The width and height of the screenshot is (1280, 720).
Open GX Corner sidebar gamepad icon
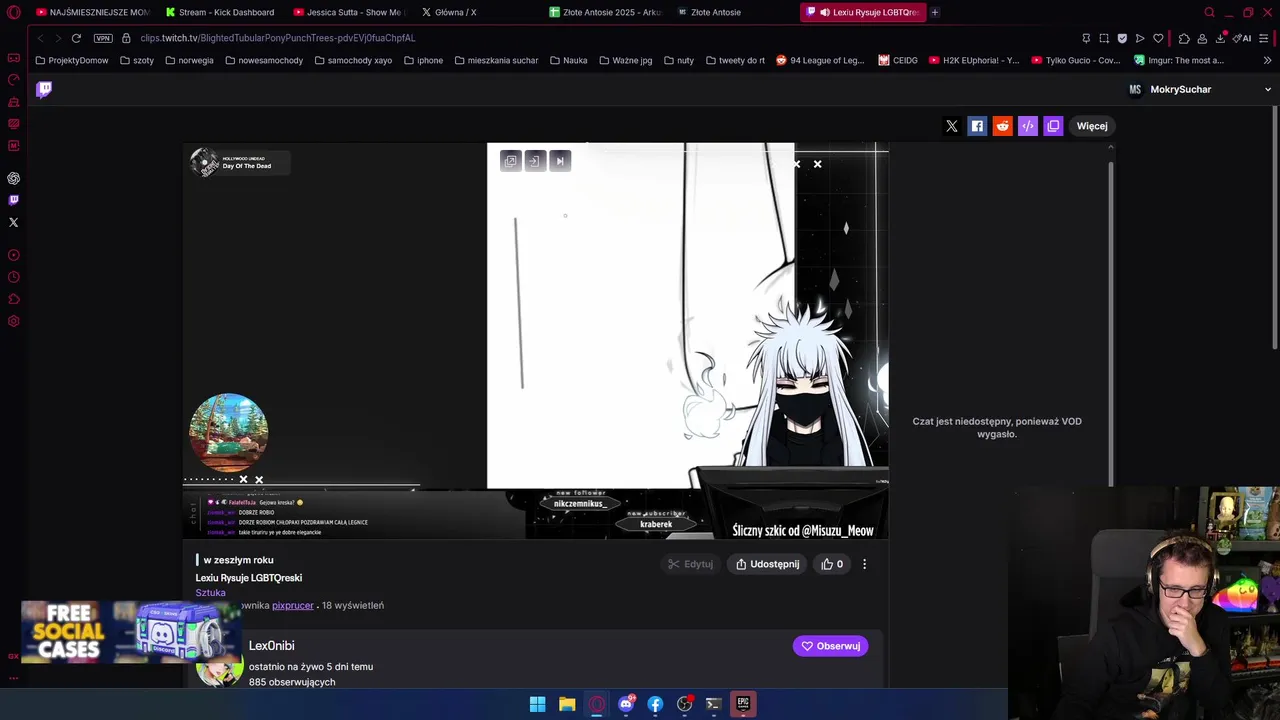click(x=13, y=58)
